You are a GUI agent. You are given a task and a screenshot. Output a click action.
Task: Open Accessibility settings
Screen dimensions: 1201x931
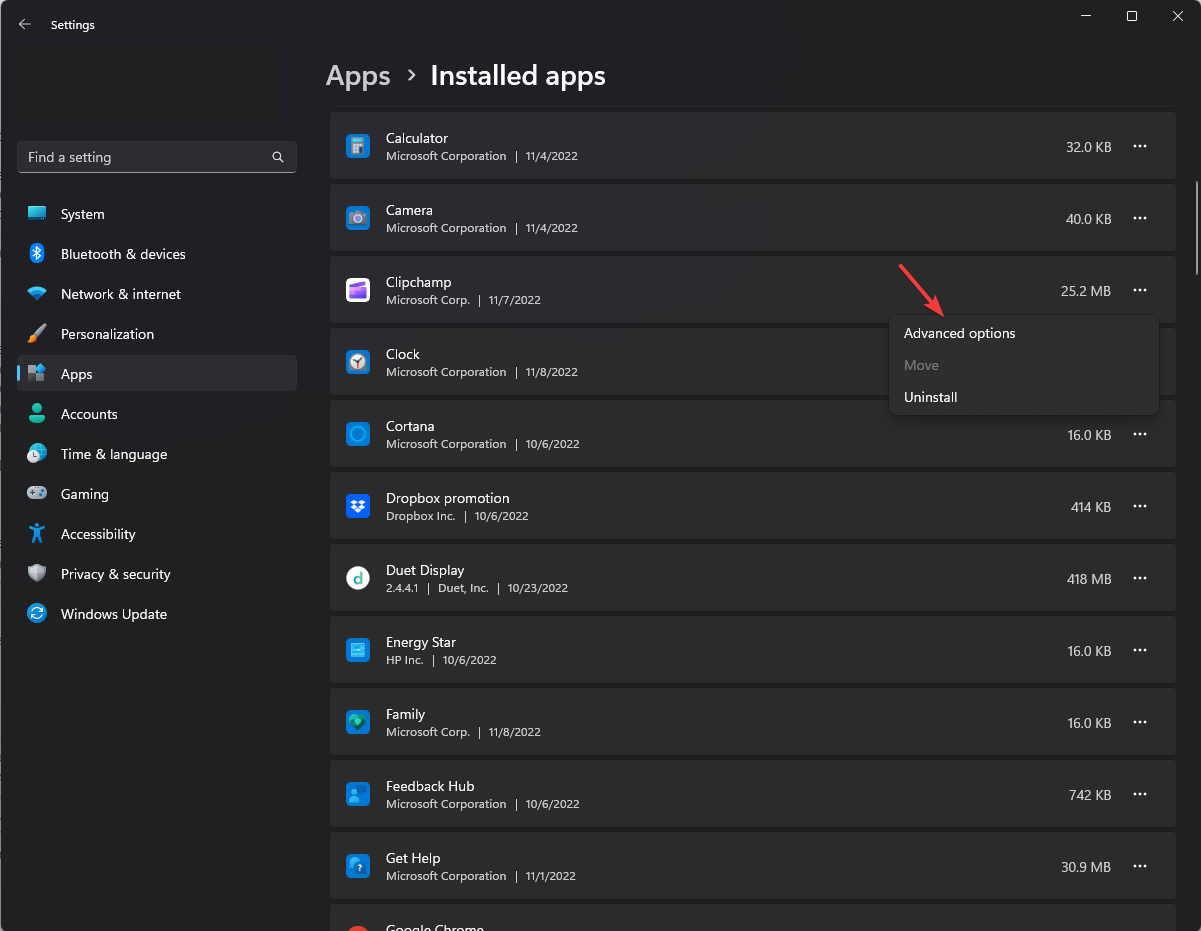(x=157, y=534)
